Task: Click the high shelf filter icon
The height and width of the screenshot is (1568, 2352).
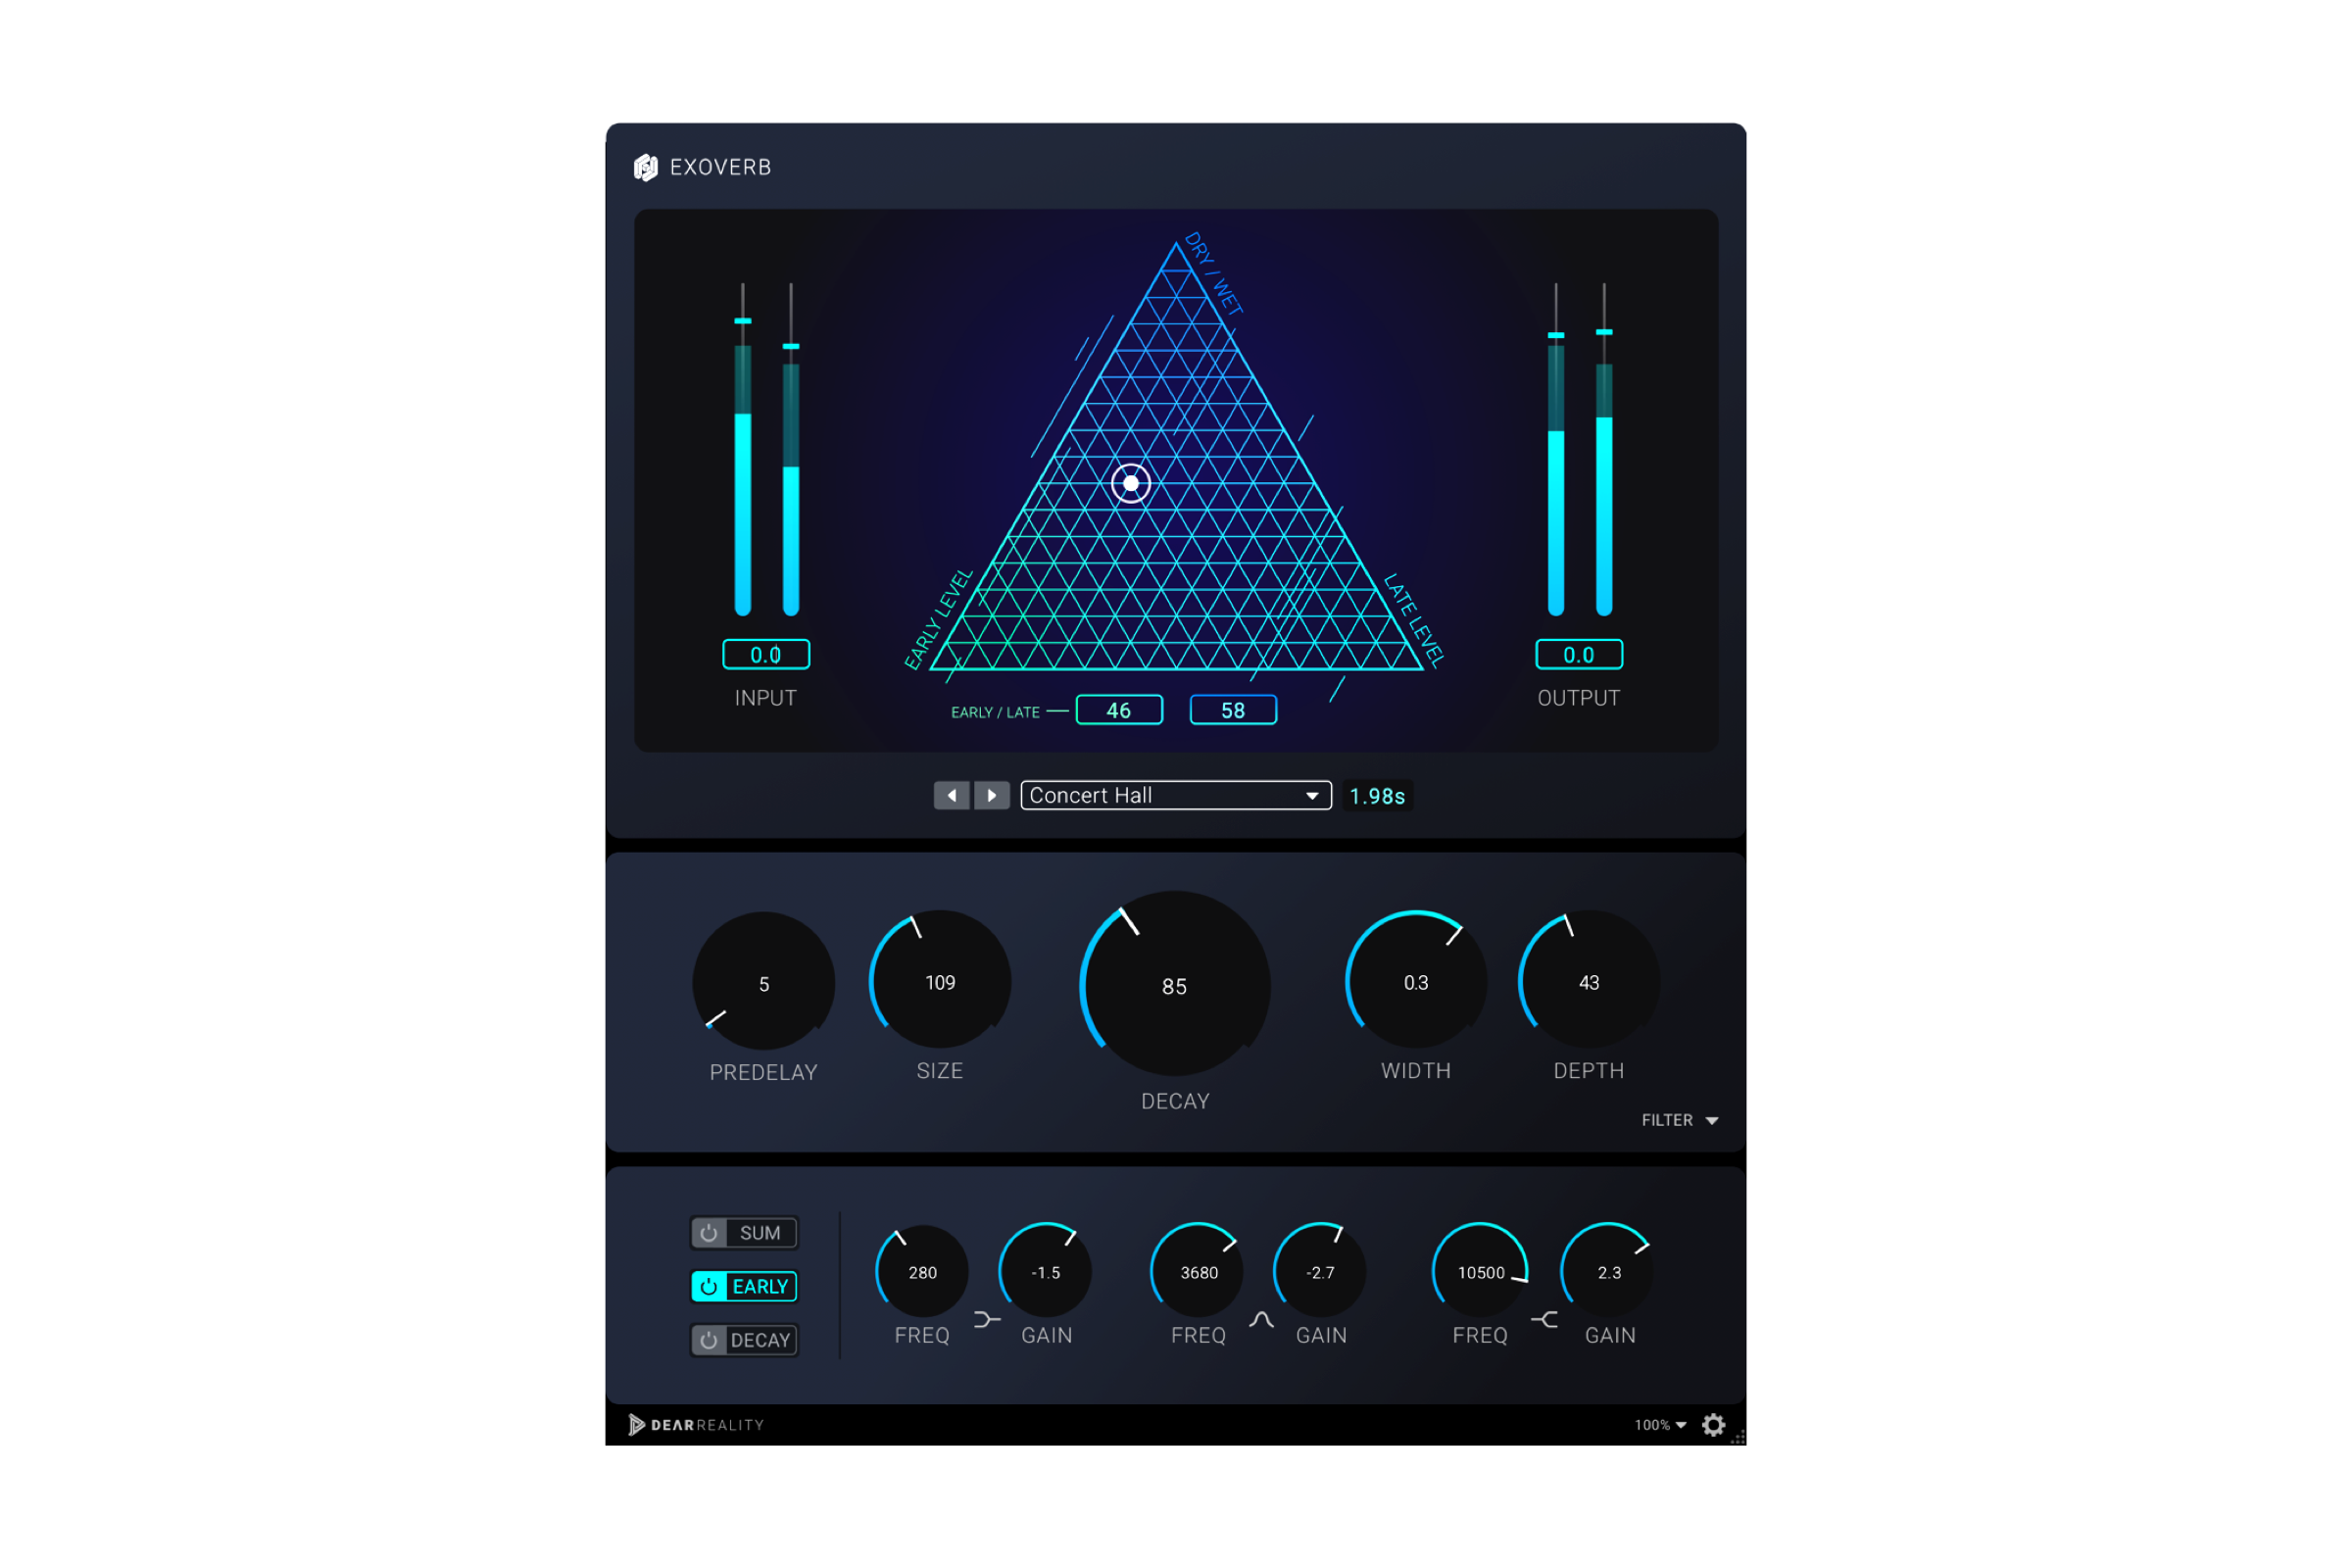Action: point(1545,1320)
